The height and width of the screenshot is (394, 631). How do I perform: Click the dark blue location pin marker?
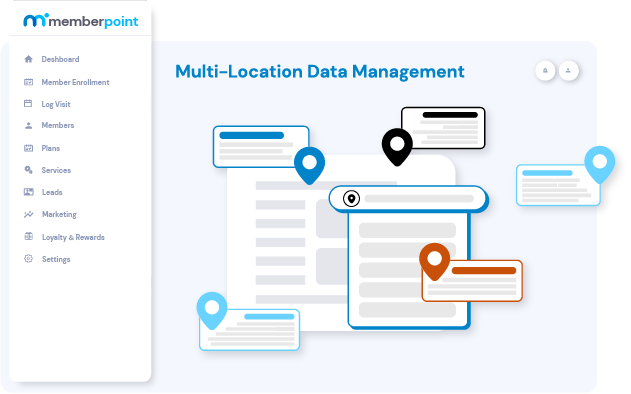click(x=309, y=165)
